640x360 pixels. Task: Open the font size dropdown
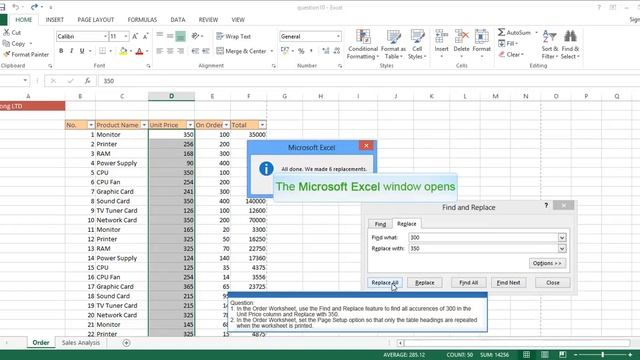[126, 36]
